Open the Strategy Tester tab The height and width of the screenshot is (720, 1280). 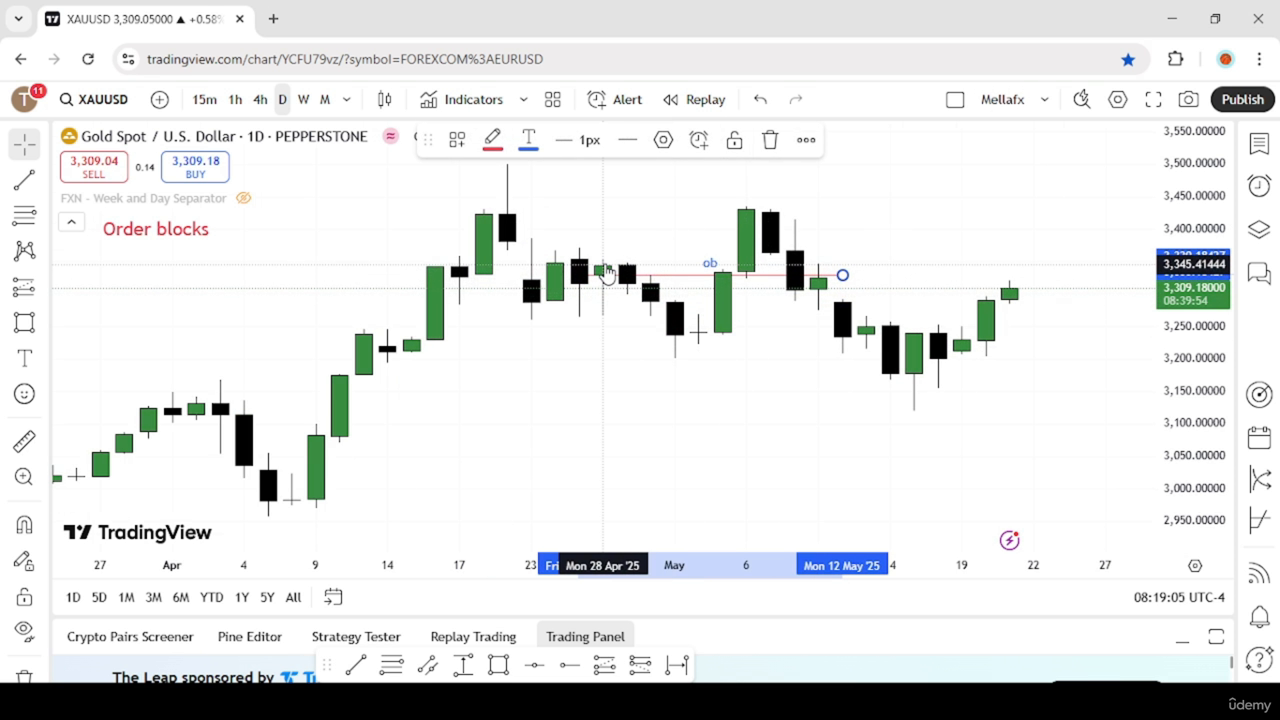click(x=356, y=636)
